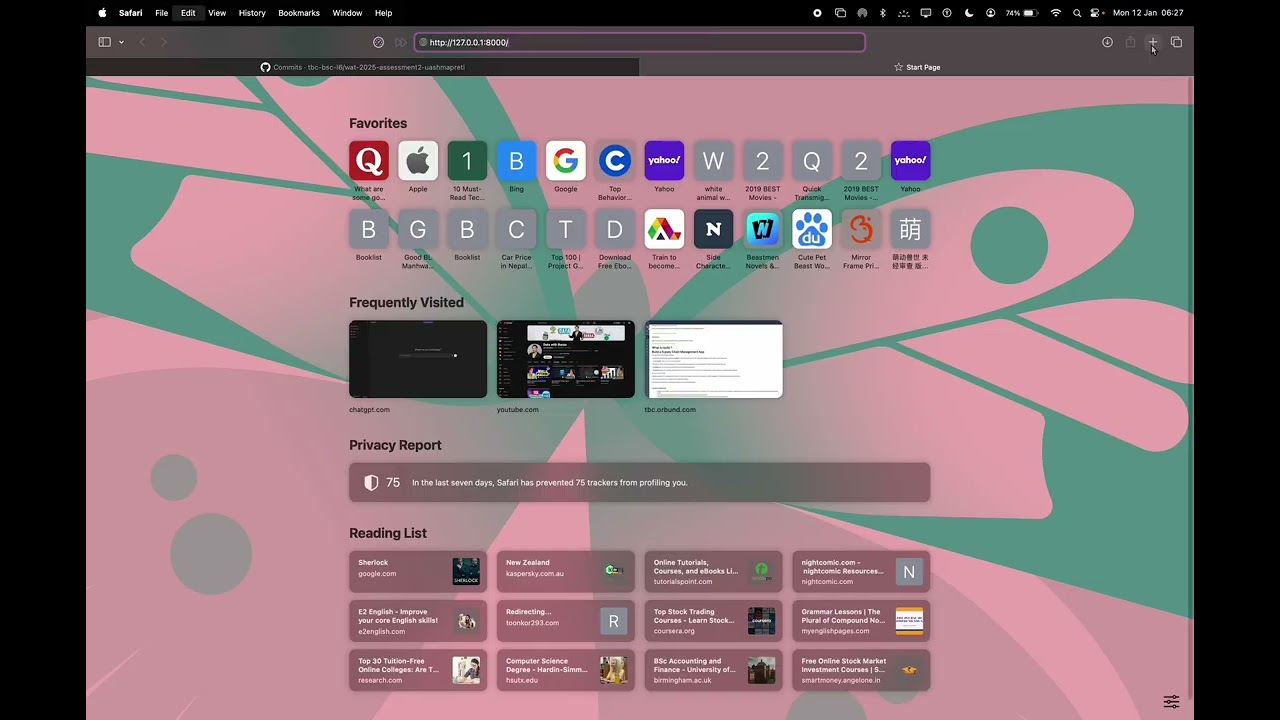
Task: Open the Top 30 Tuition-Free Colleges item
Action: (x=418, y=670)
